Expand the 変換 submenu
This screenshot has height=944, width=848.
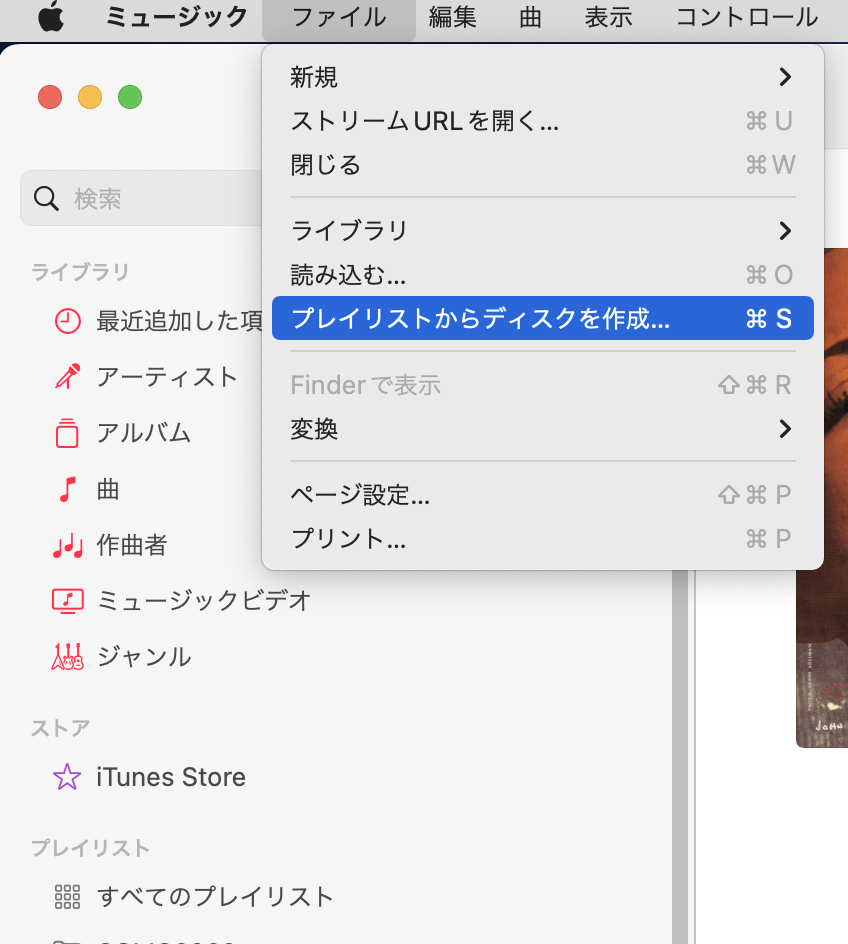pyautogui.click(x=543, y=429)
